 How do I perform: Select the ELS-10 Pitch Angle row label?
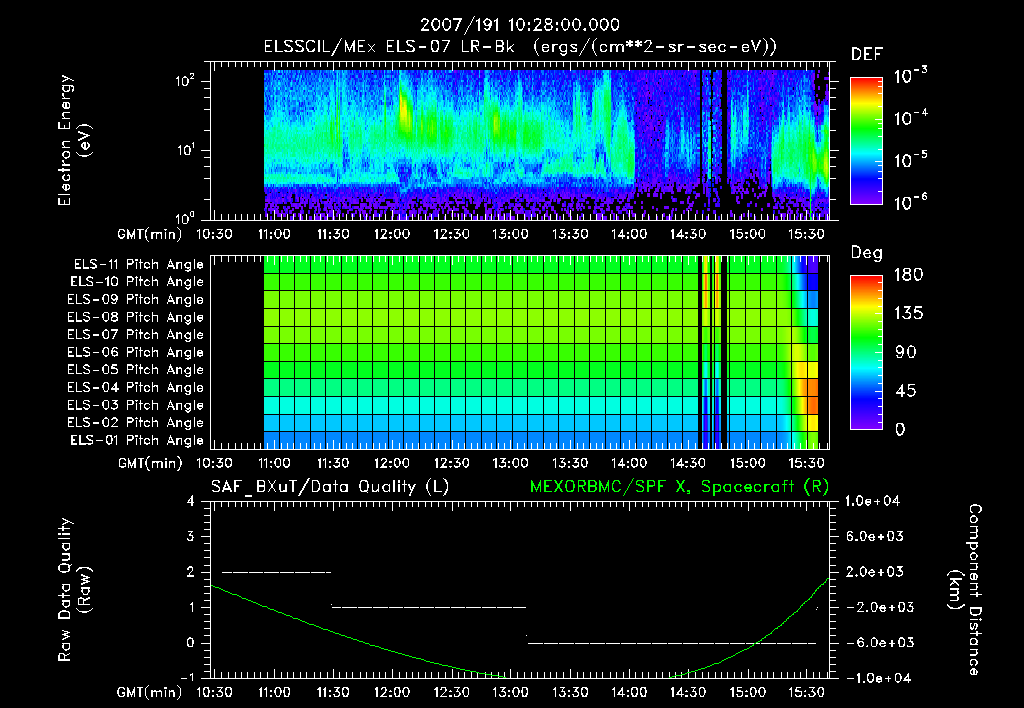[x=137, y=282]
